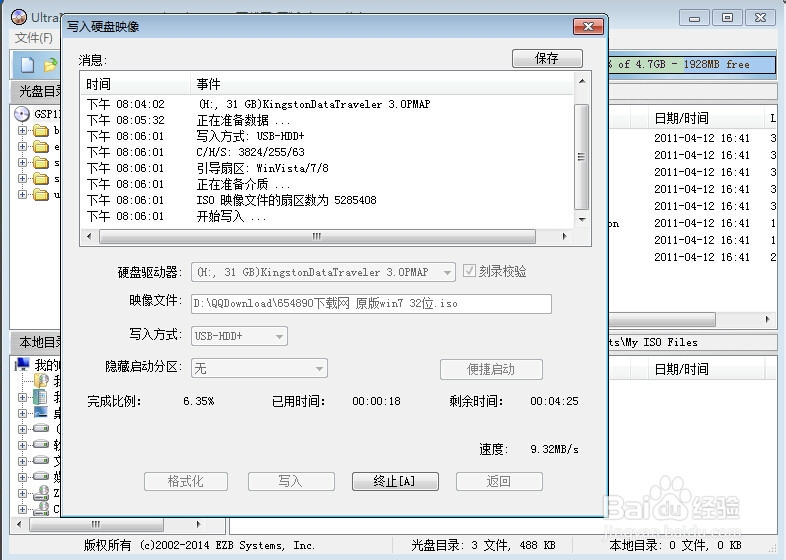The image size is (786, 560).
Task: Click local tree horizontal scroll-left arrow
Action: (x=19, y=524)
